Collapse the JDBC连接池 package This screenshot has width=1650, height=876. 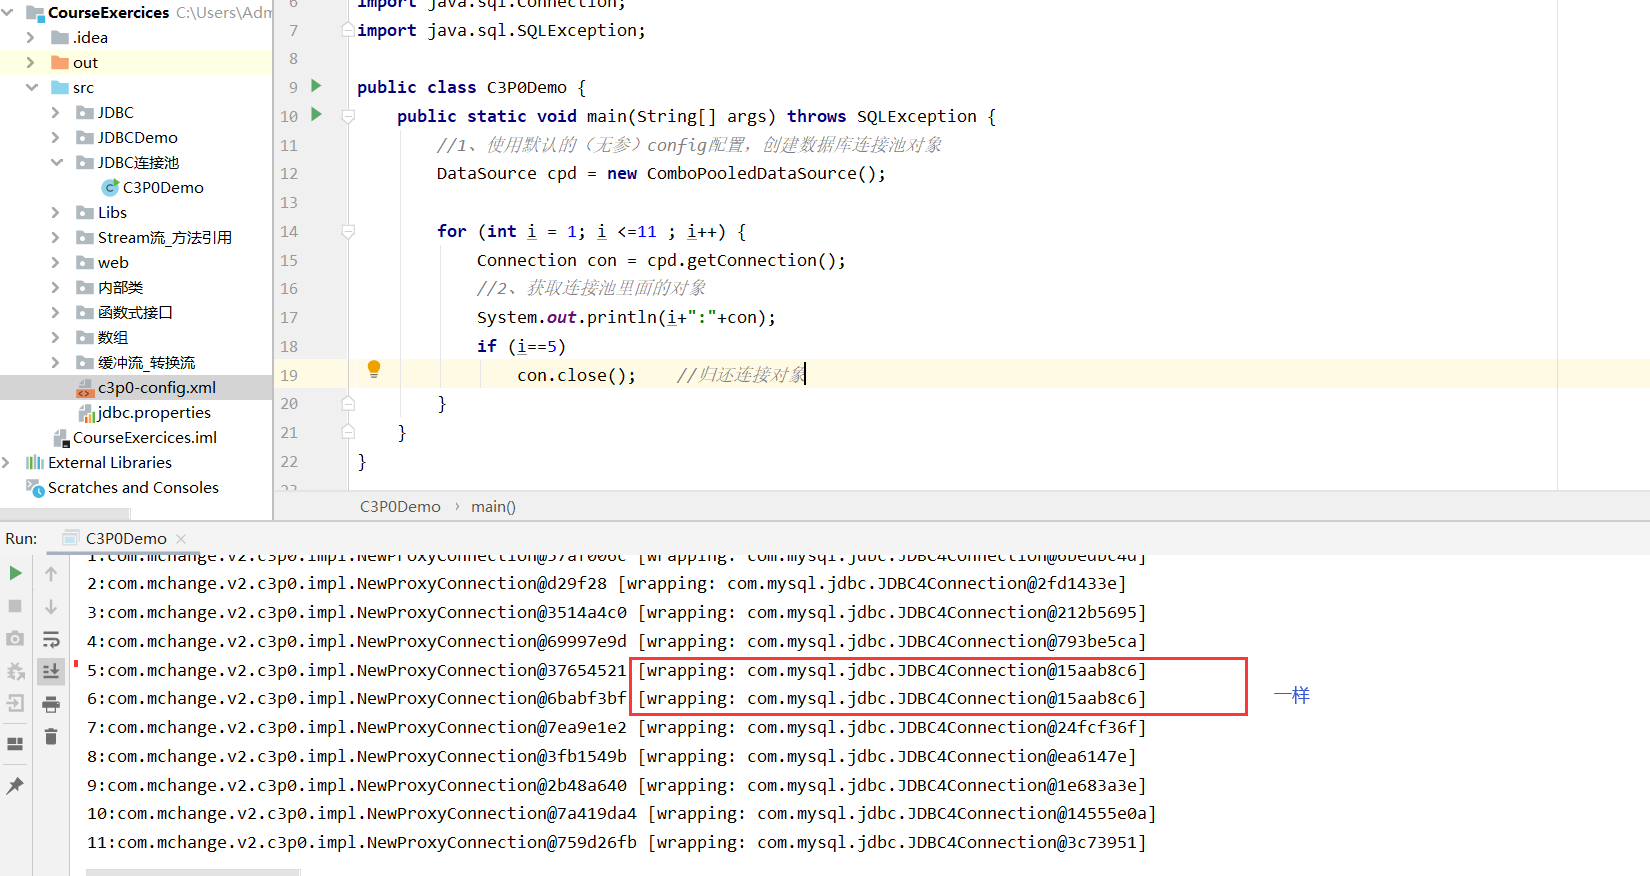click(x=56, y=162)
